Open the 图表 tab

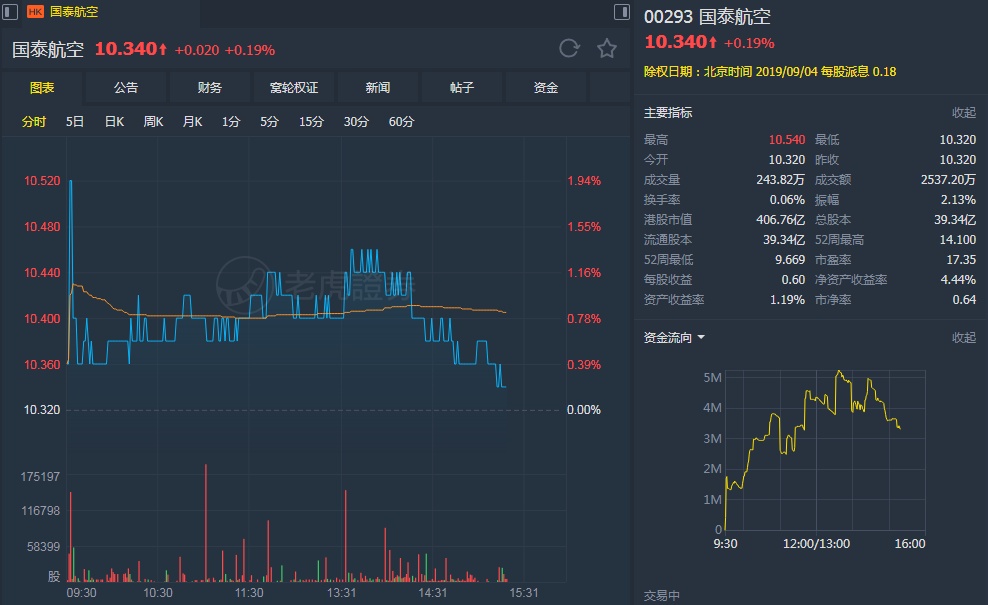[42, 88]
